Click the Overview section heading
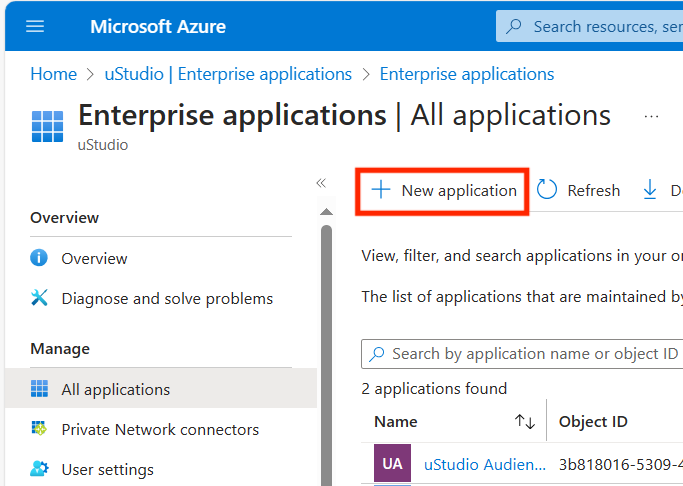 64,217
